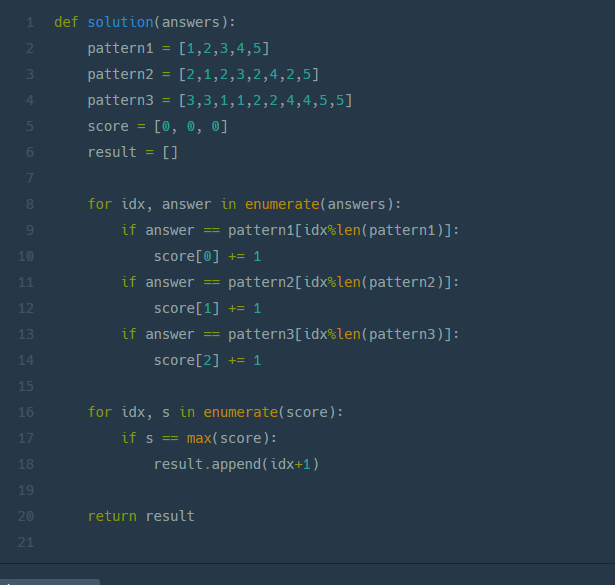Click 'score[0] += 1' statement
Viewport: 615px width, 585px height.
click(x=207, y=256)
